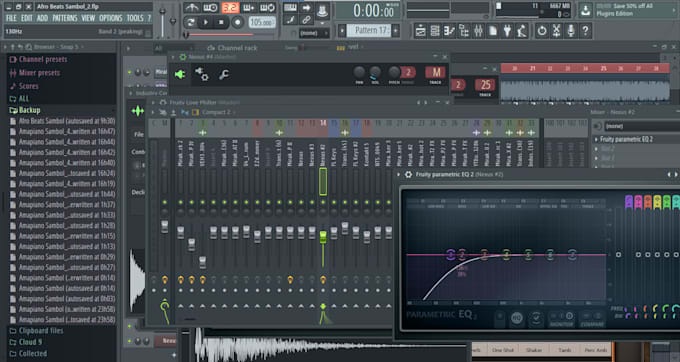Open the channel rack icon in toolbar
Viewport: 680px width, 362px height.
435,30
